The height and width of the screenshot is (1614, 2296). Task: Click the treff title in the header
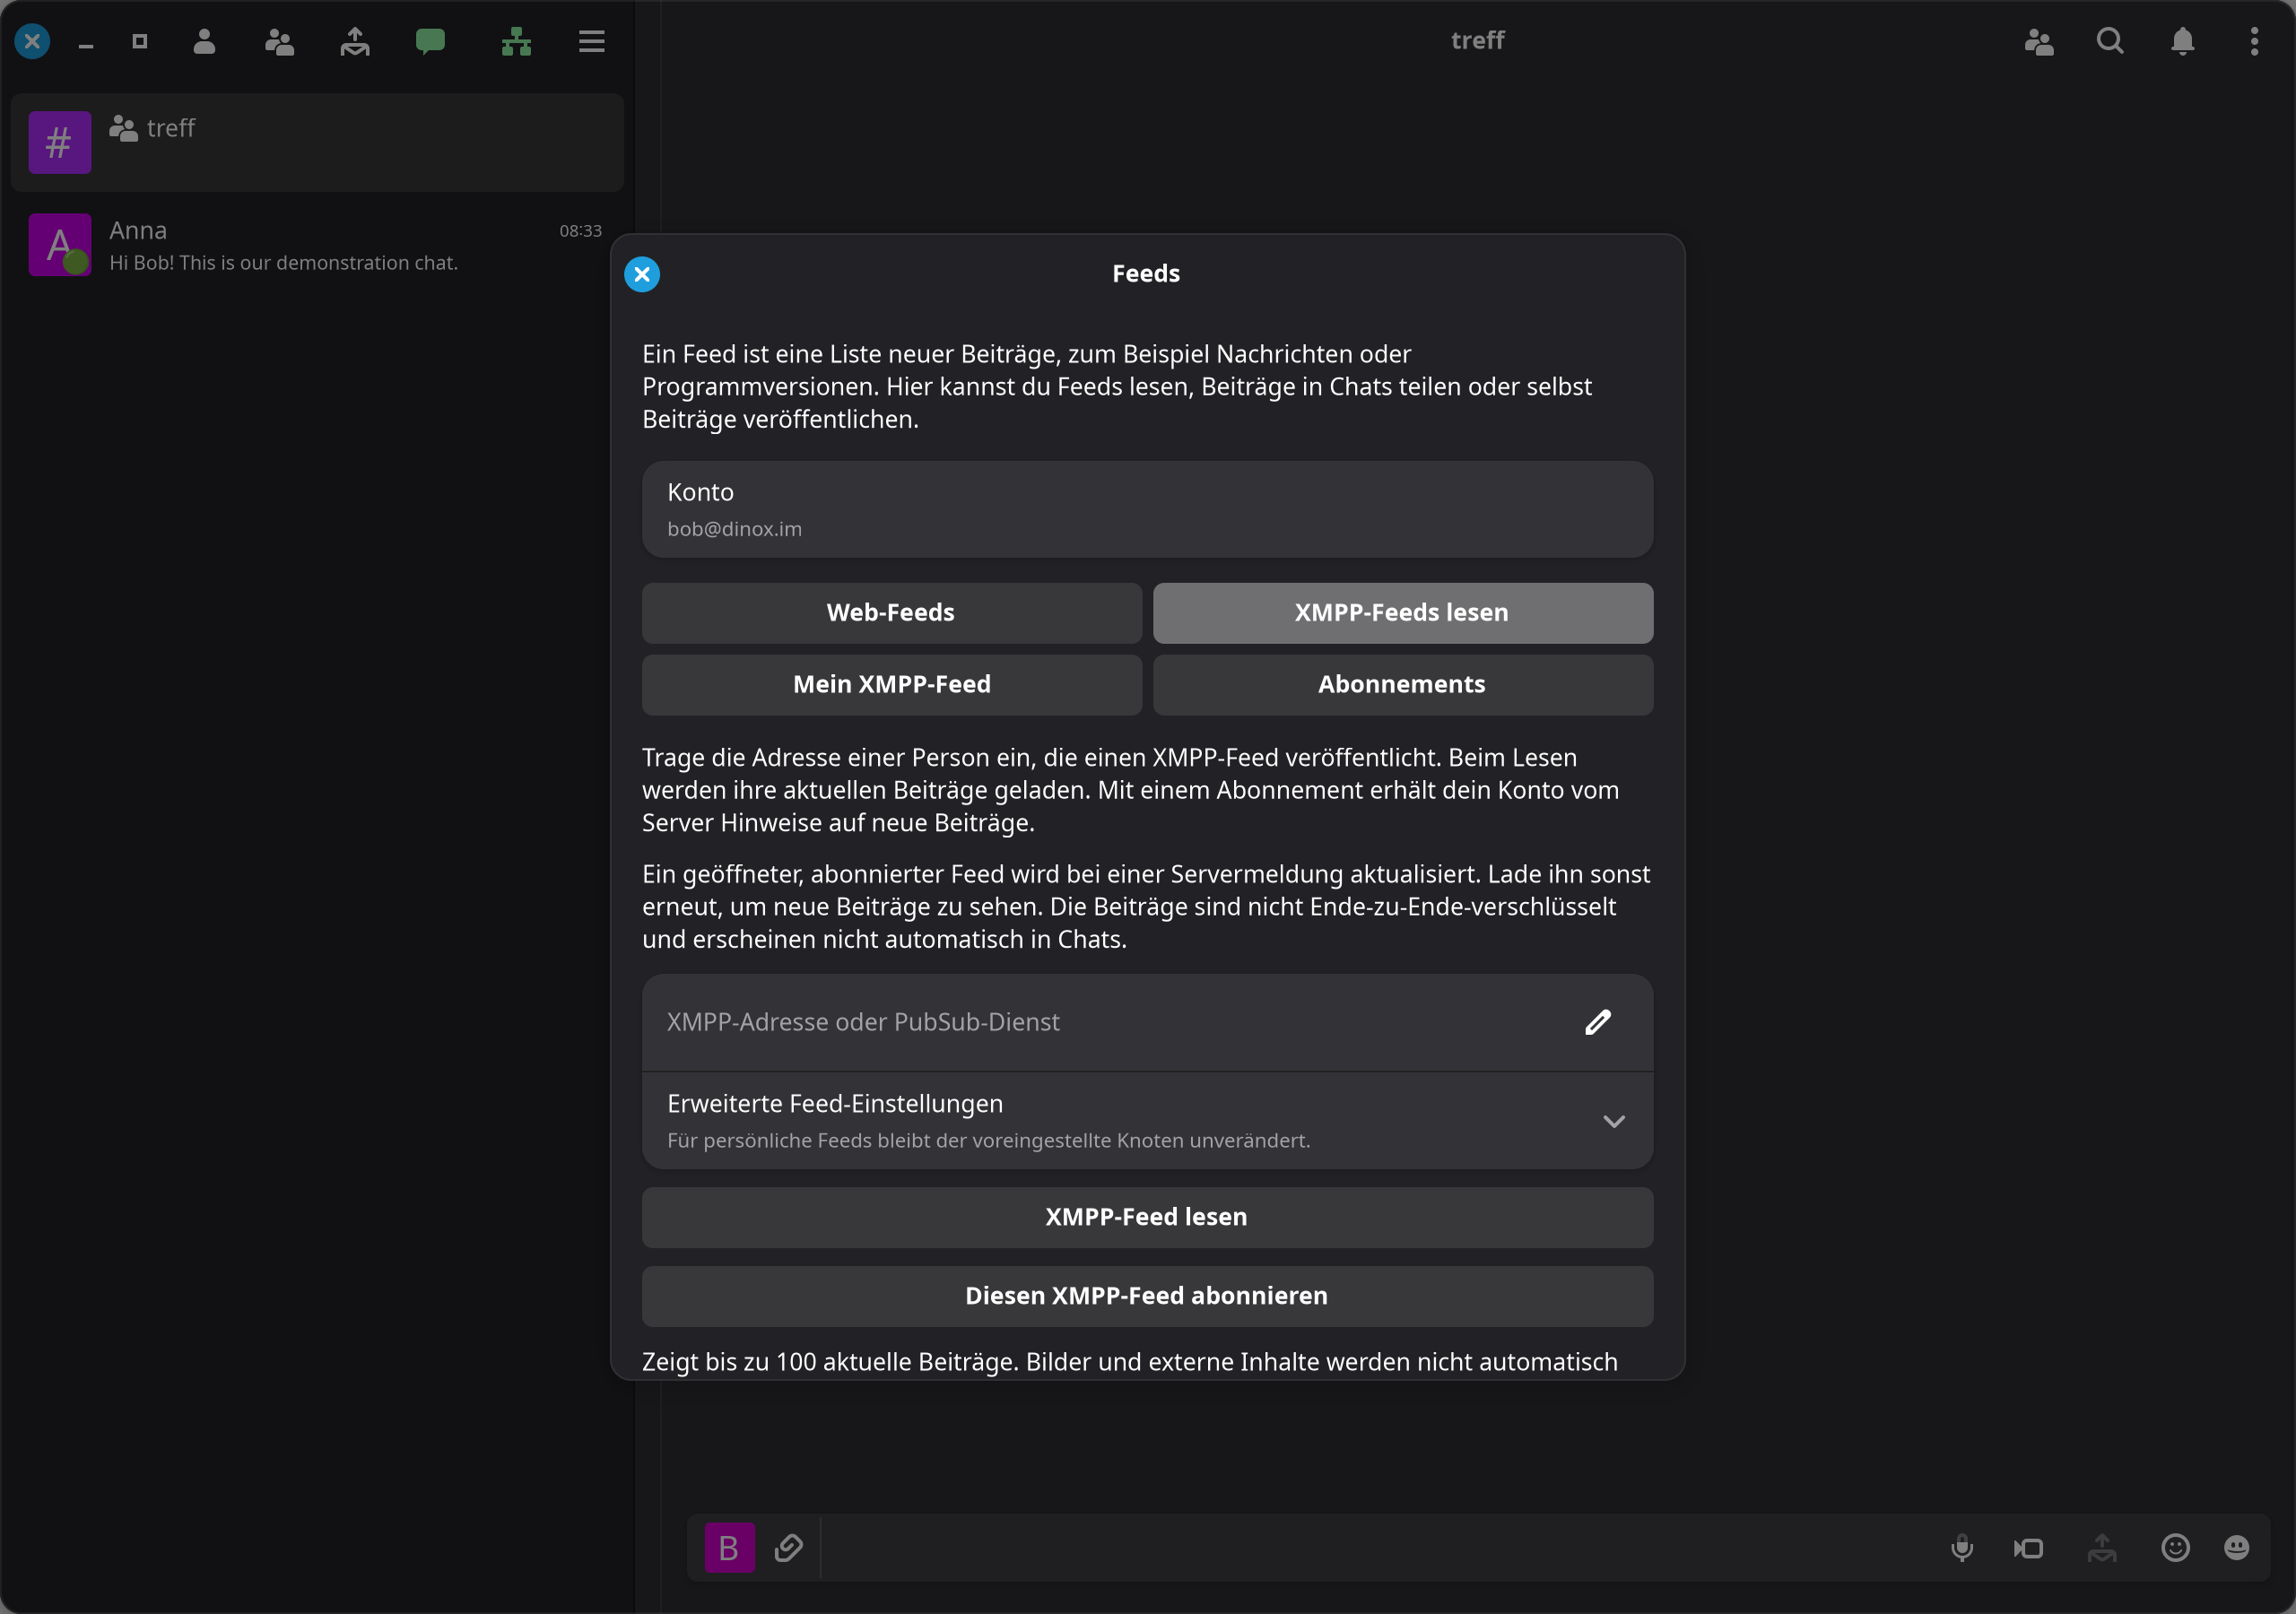pyautogui.click(x=1477, y=40)
